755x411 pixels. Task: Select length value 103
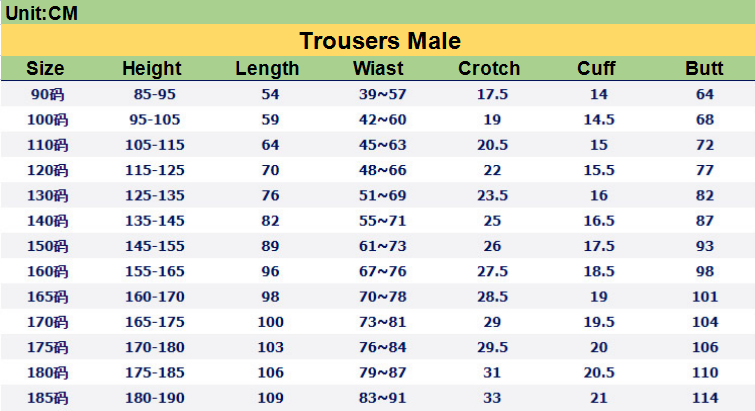point(270,347)
